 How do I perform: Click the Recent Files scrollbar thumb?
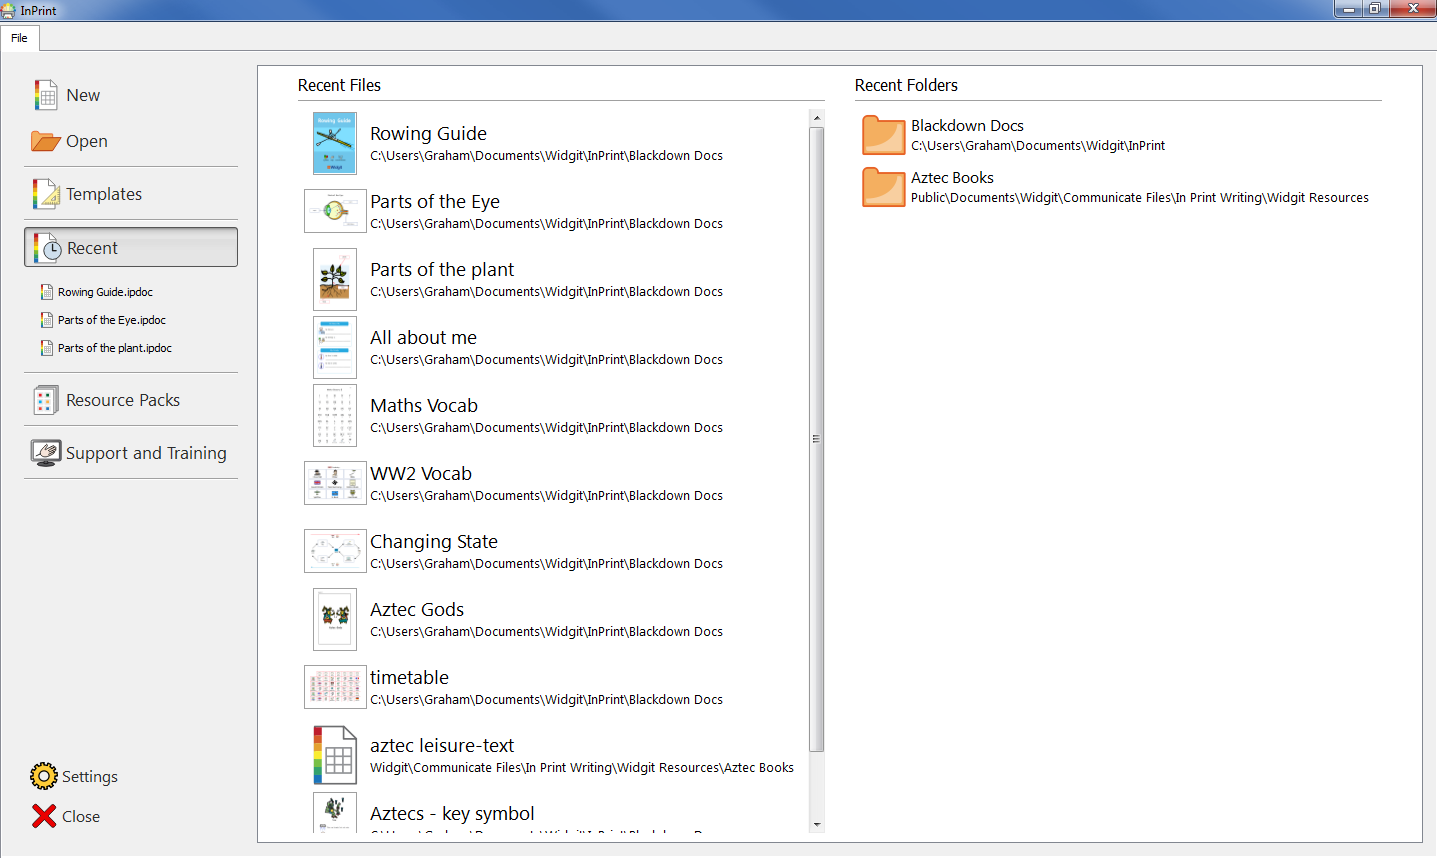point(817,438)
